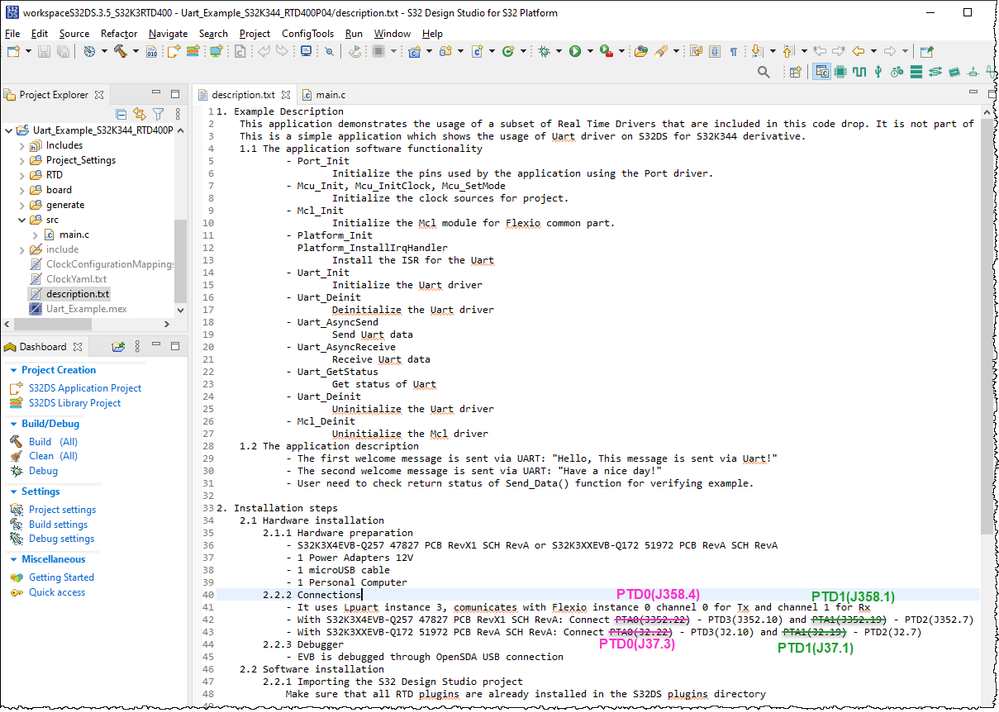The width and height of the screenshot is (999, 712).
Task: Click the S32DS Application Project link
Action: pos(85,388)
